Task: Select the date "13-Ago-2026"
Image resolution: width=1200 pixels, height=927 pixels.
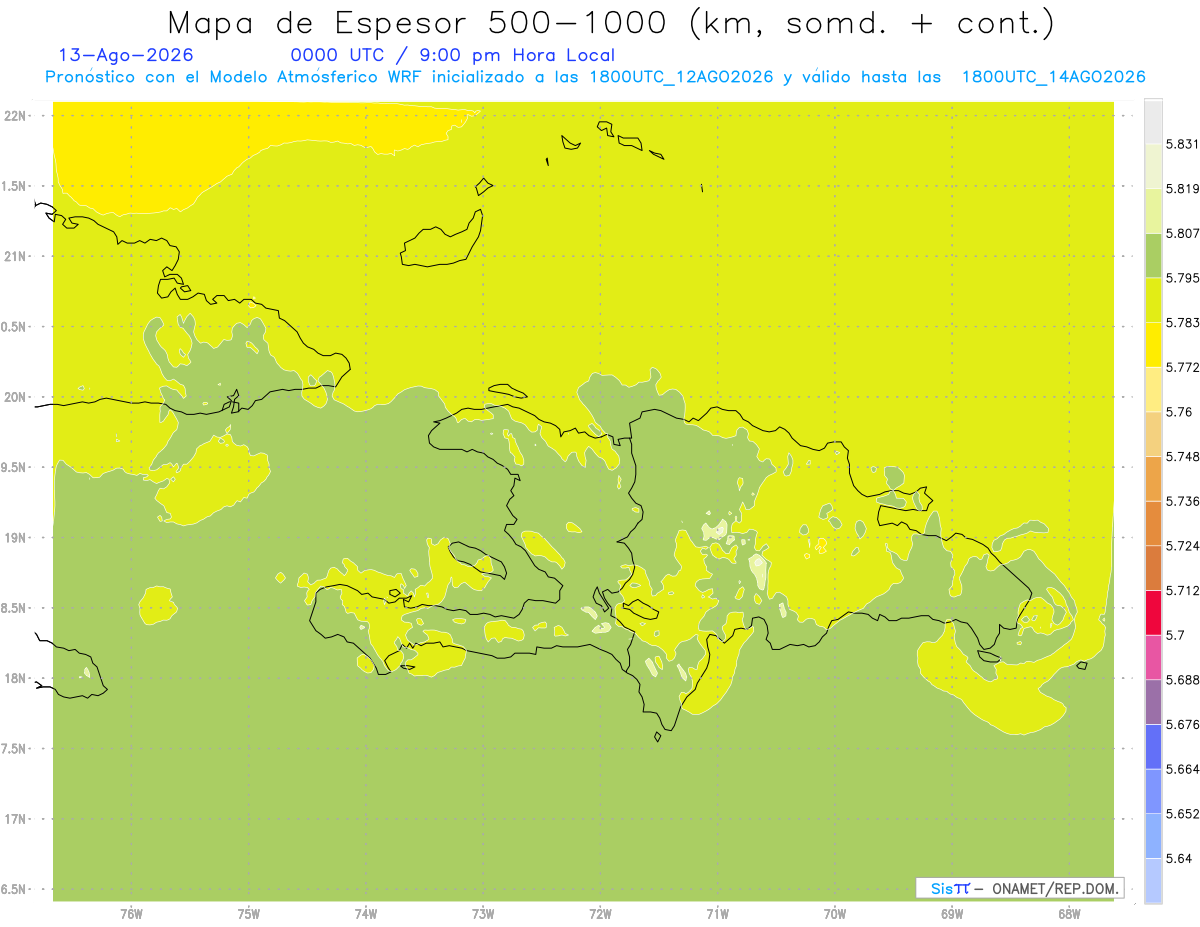Action: click(126, 55)
